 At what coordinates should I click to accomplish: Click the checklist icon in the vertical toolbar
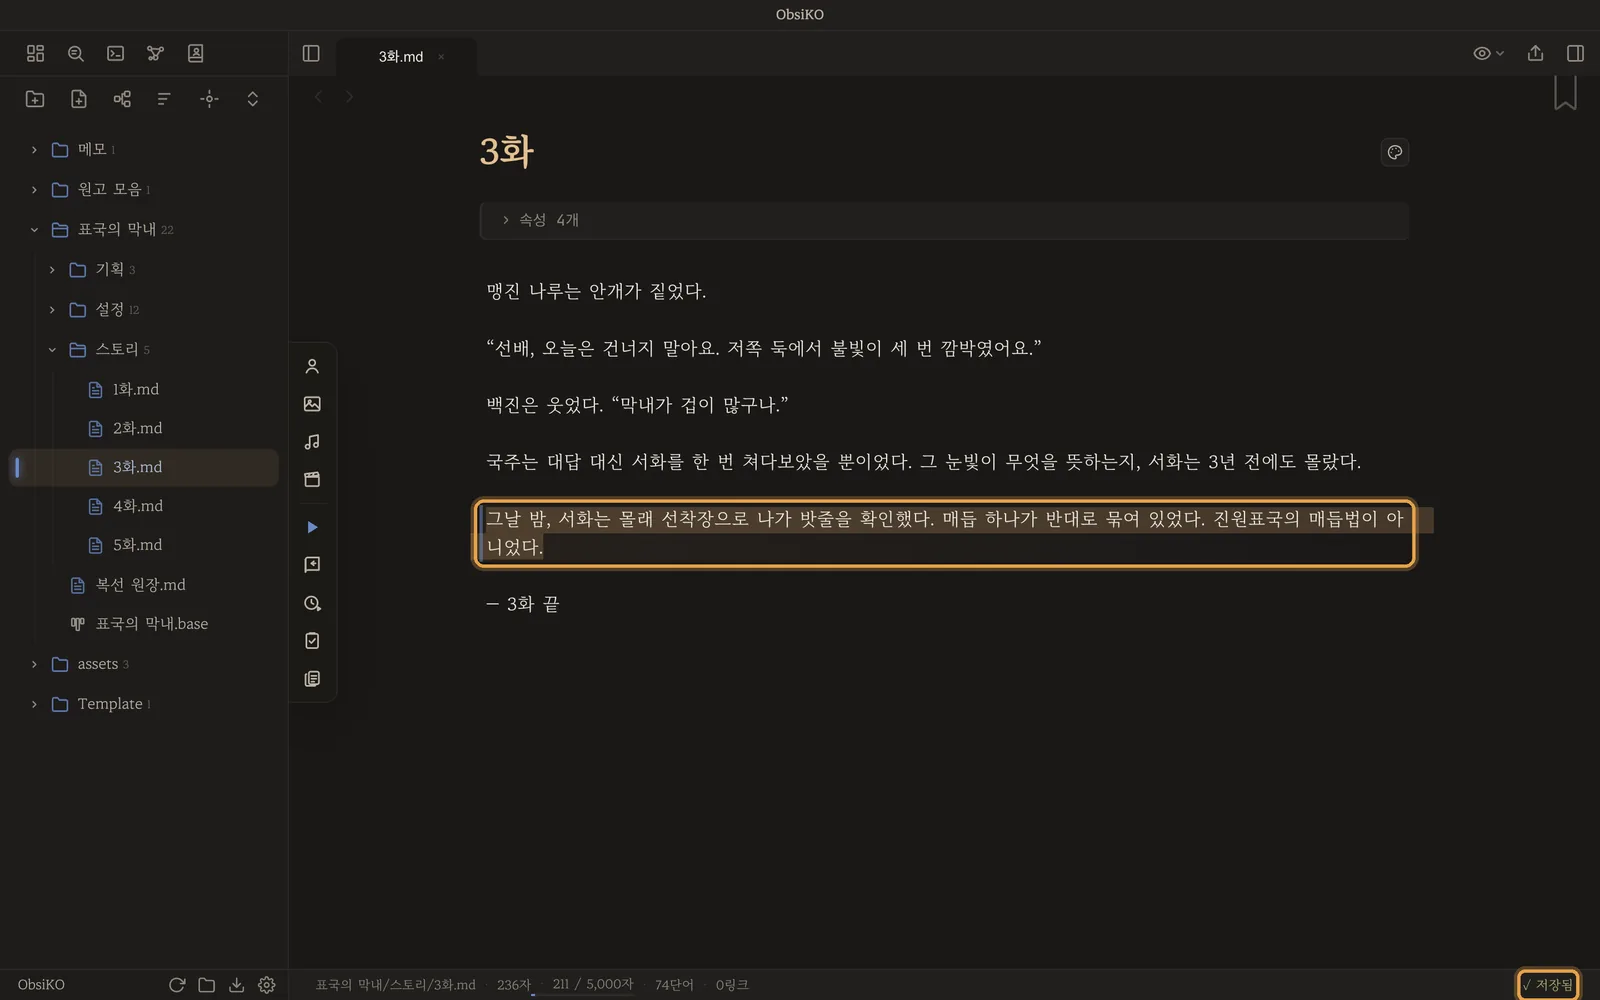(312, 640)
